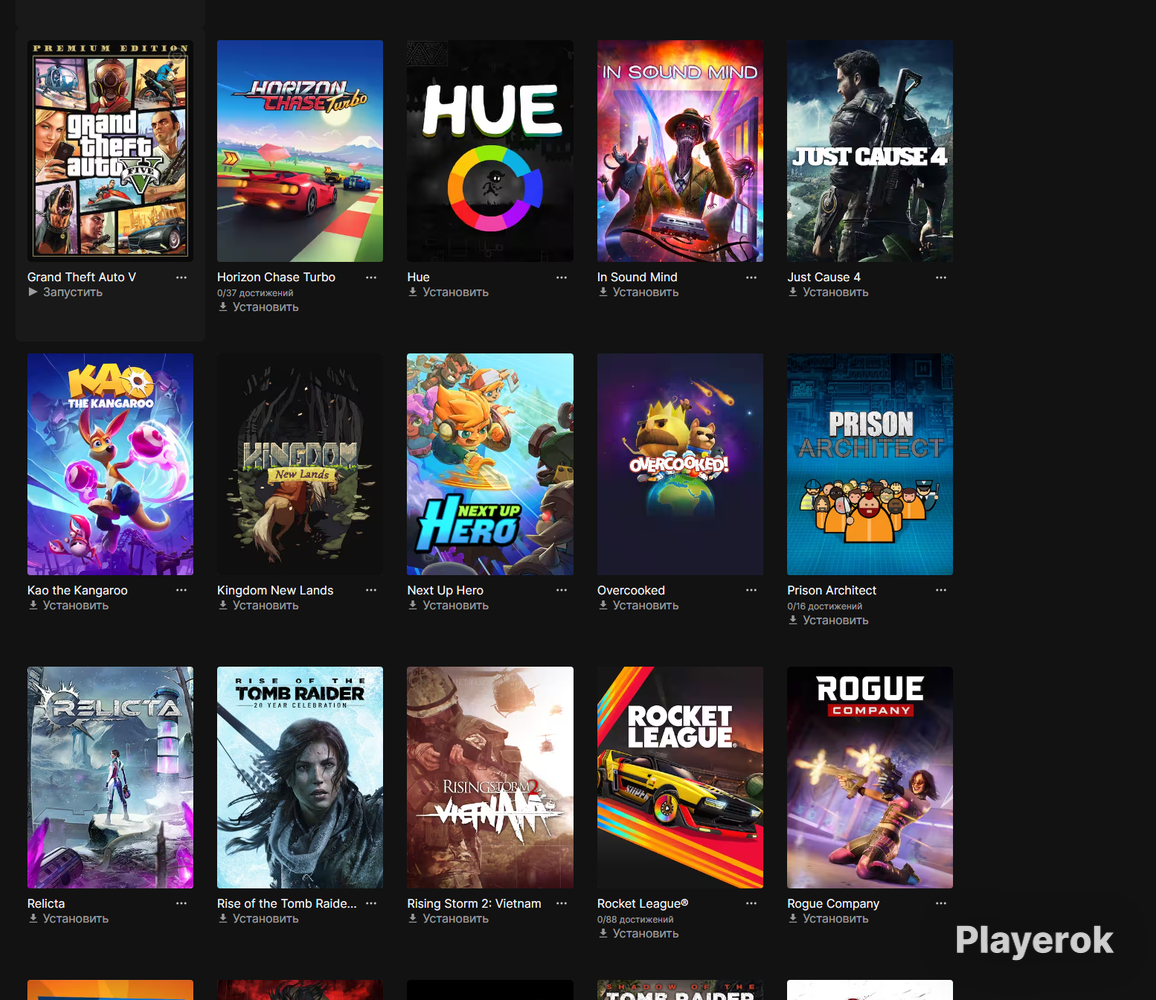Click Установить under In Sound Mind

(x=638, y=293)
